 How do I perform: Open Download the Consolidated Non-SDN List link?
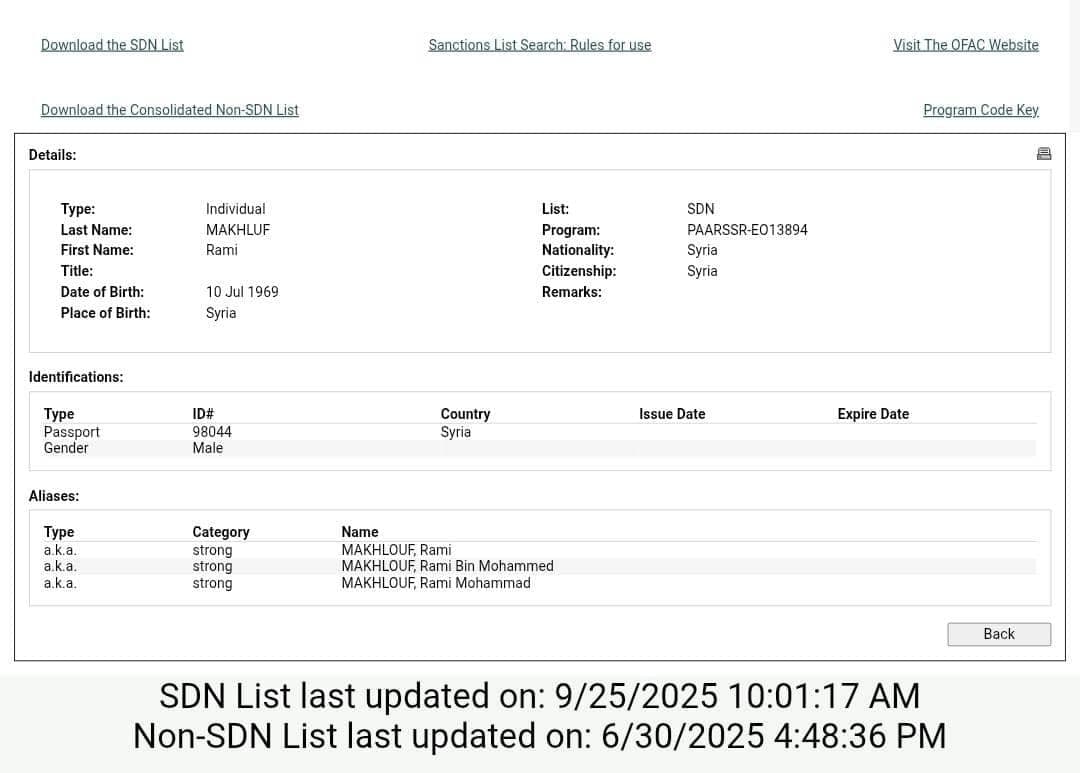(169, 110)
